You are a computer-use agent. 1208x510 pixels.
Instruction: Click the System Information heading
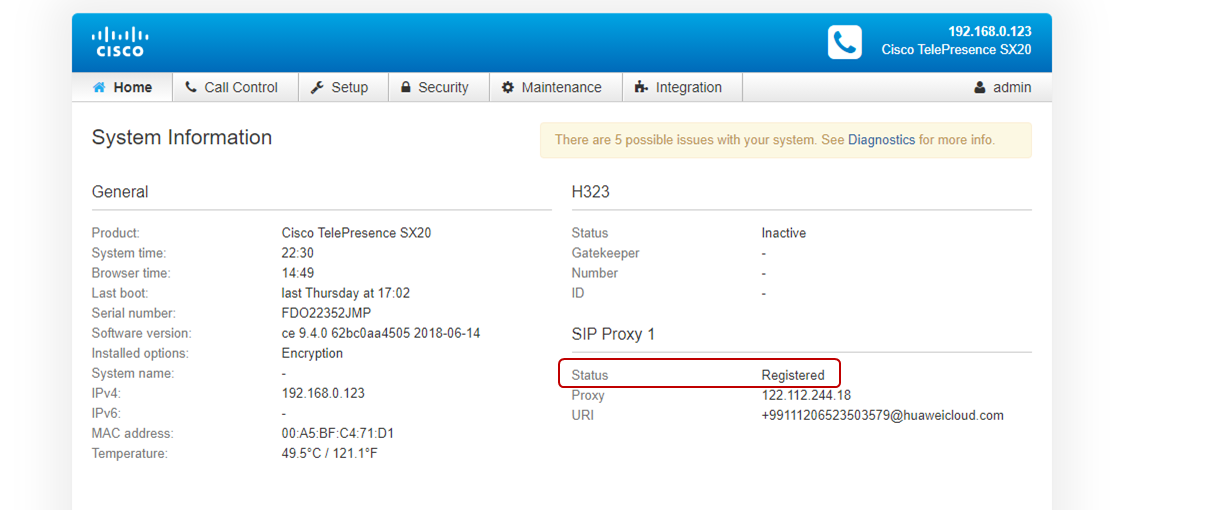[181, 138]
